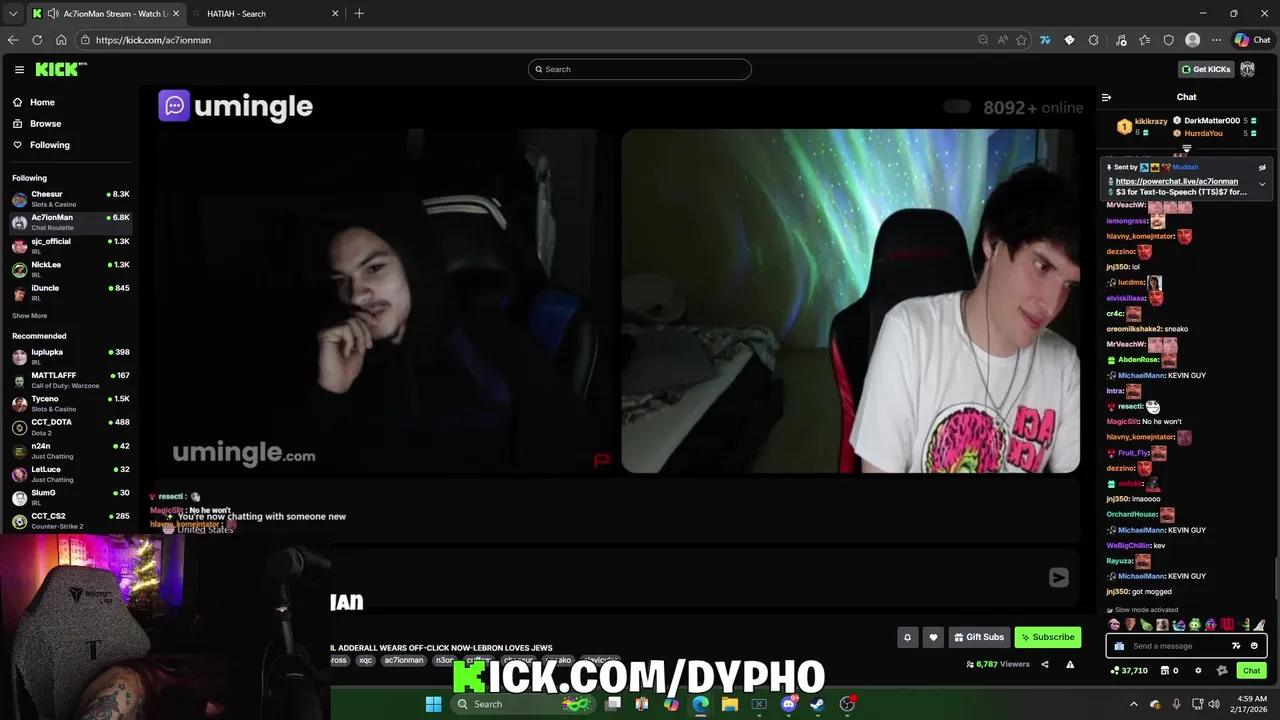Image resolution: width=1280 pixels, height=720 pixels.
Task: Open the user profile avatar on the Kick header
Action: [x=1247, y=69]
